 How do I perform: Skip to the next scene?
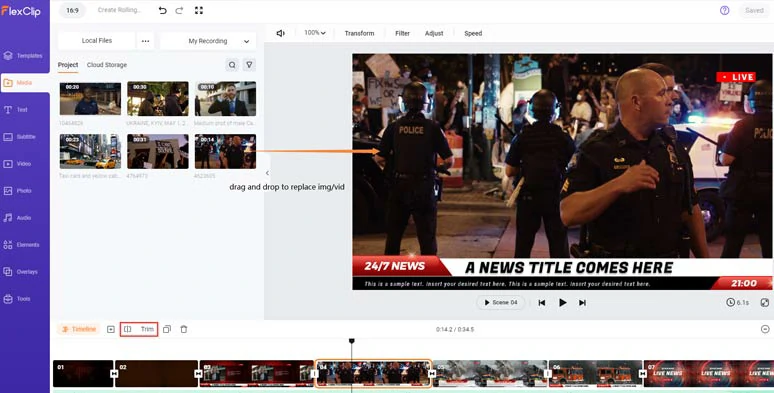point(582,303)
